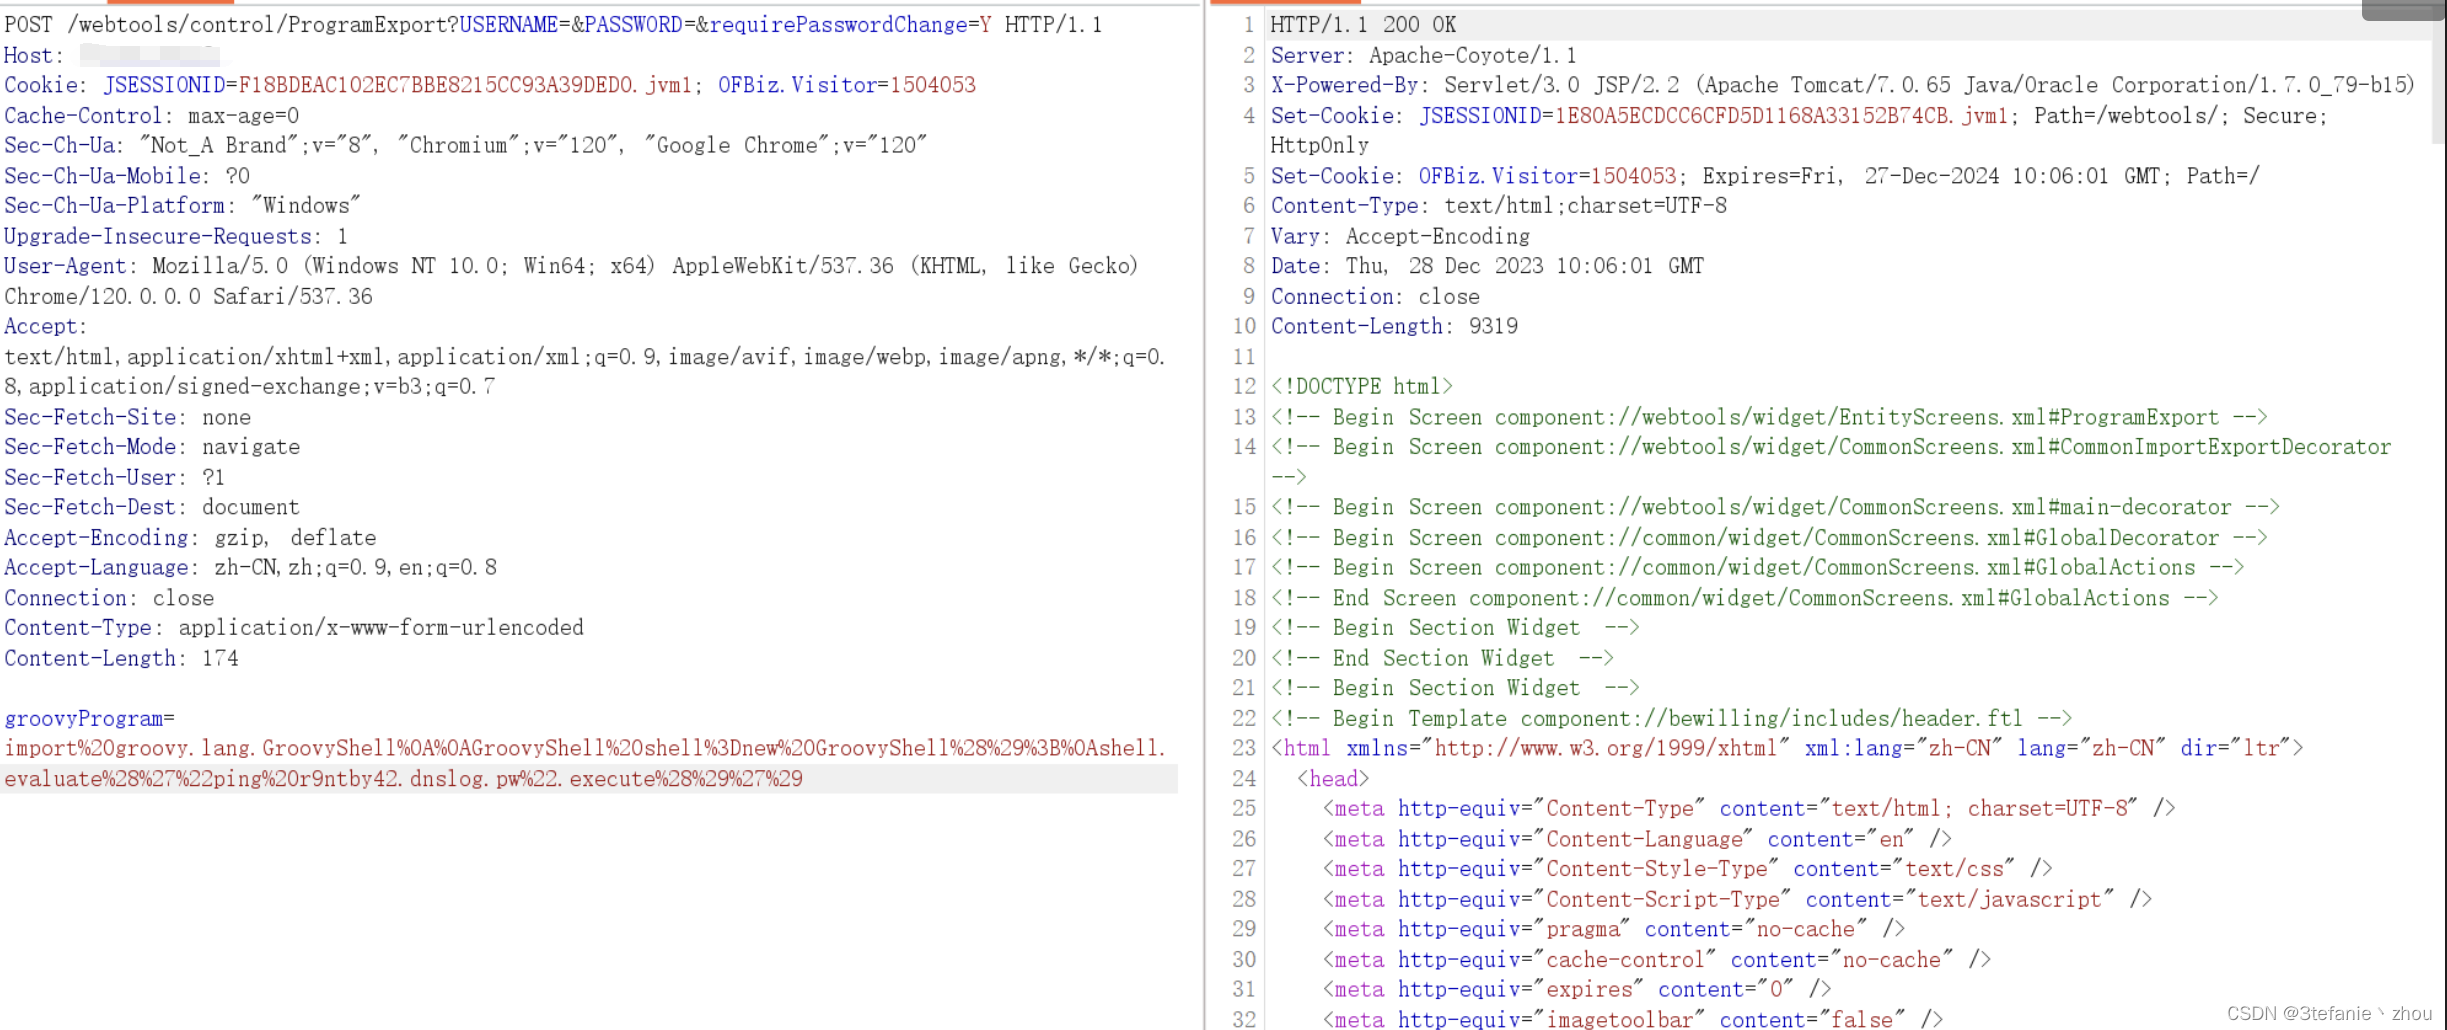2447x1030 pixels.
Task: Select the html xmlns tag line
Action: pyautogui.click(x=1786, y=748)
